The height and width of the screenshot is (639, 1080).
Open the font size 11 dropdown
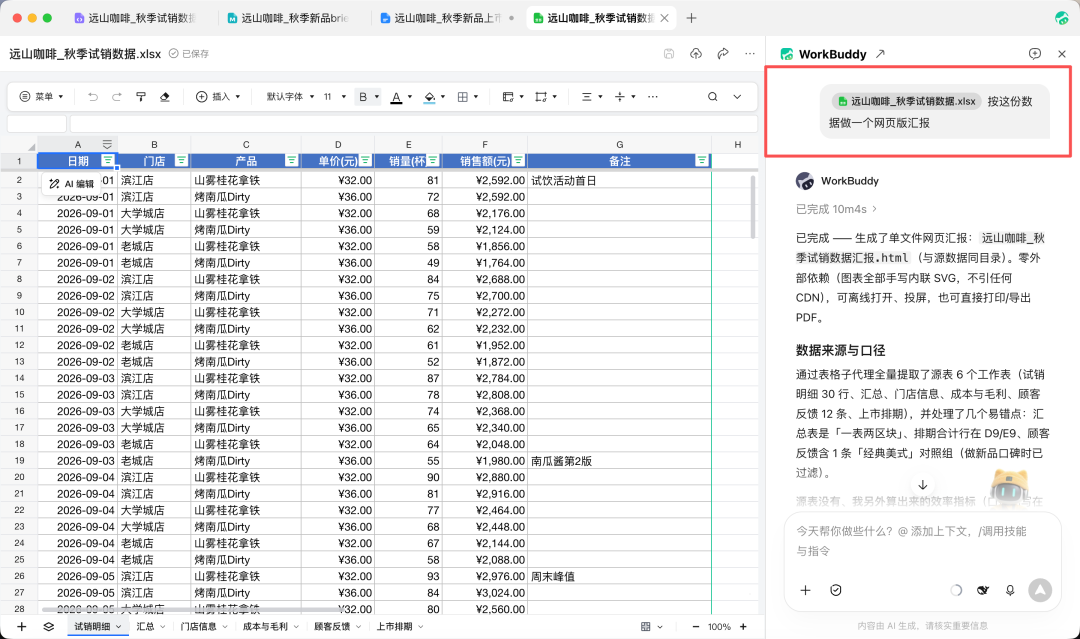tap(335, 97)
